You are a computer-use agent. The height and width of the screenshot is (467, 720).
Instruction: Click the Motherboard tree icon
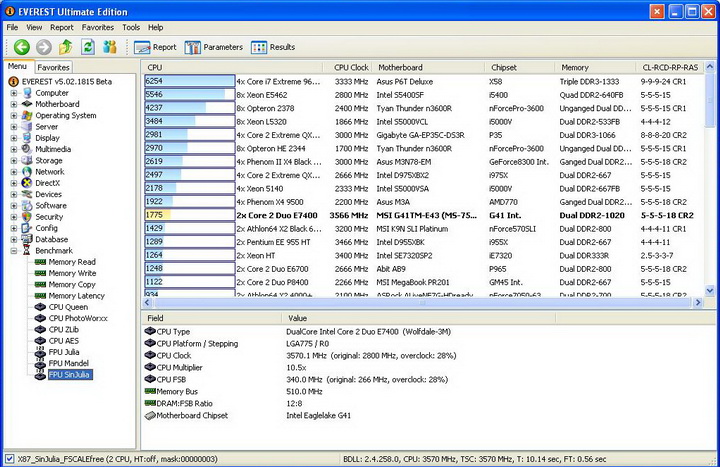27,104
